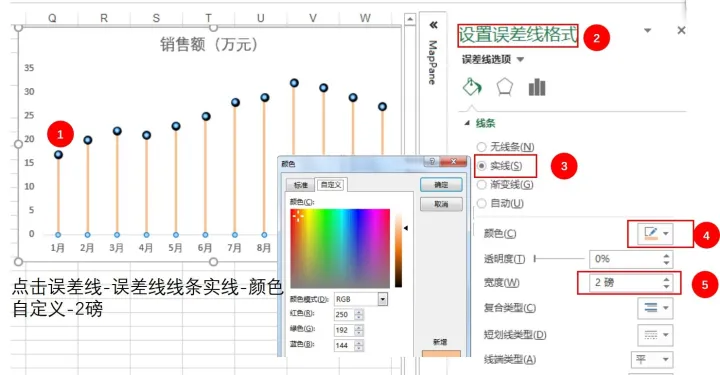Image resolution: width=720 pixels, height=375 pixels.
Task: Switch to 自定义 tab in color dialog
Action: [331, 185]
